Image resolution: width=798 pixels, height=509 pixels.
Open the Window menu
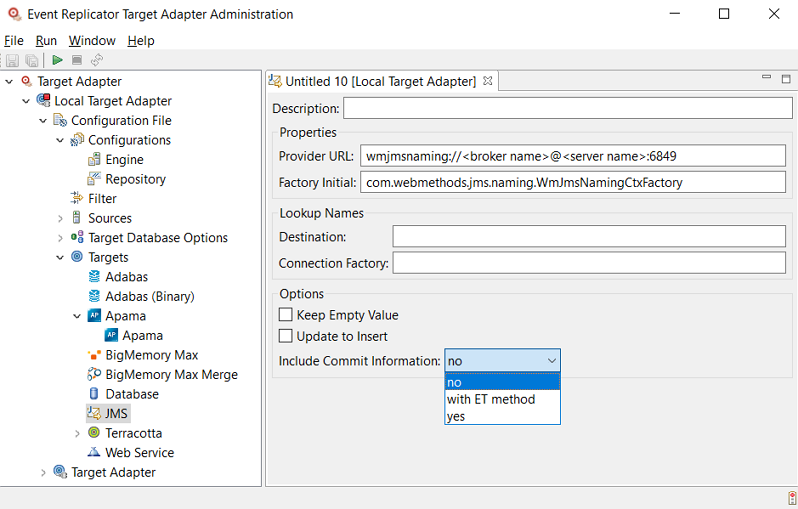[92, 41]
